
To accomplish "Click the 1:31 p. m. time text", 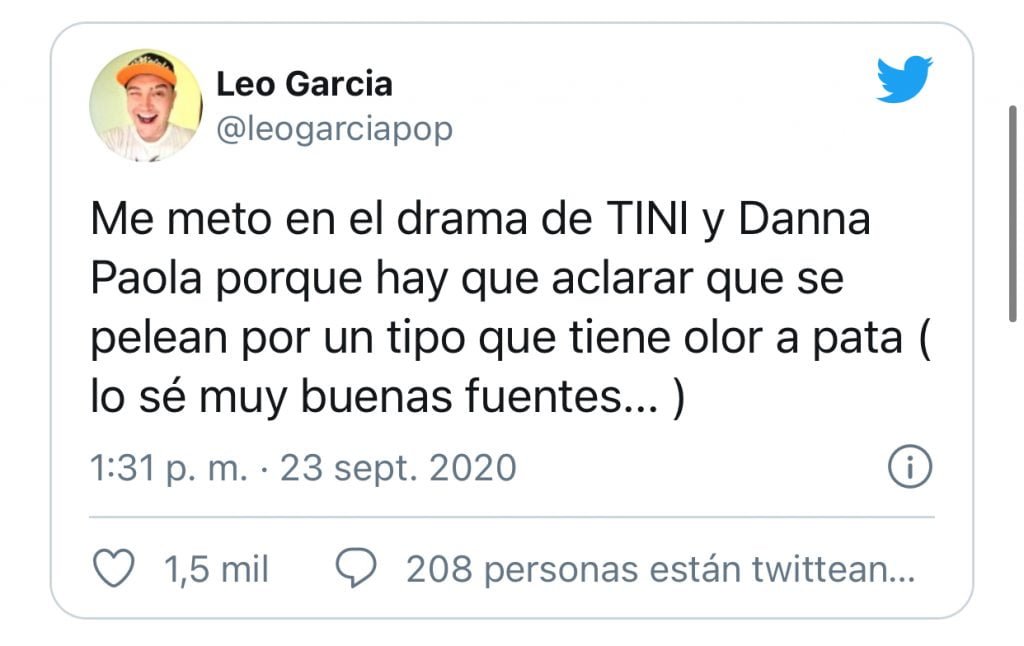I will click(168, 467).
